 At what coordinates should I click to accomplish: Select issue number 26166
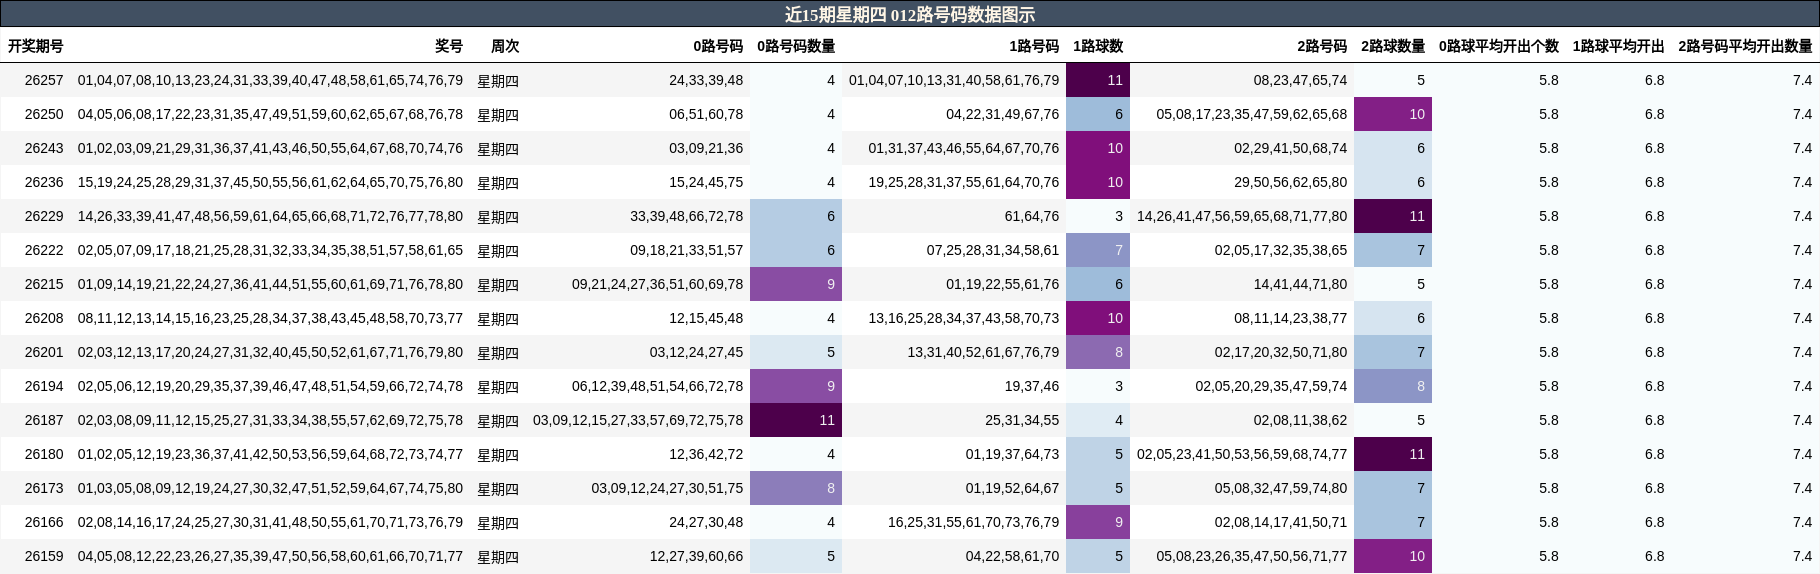(44, 522)
